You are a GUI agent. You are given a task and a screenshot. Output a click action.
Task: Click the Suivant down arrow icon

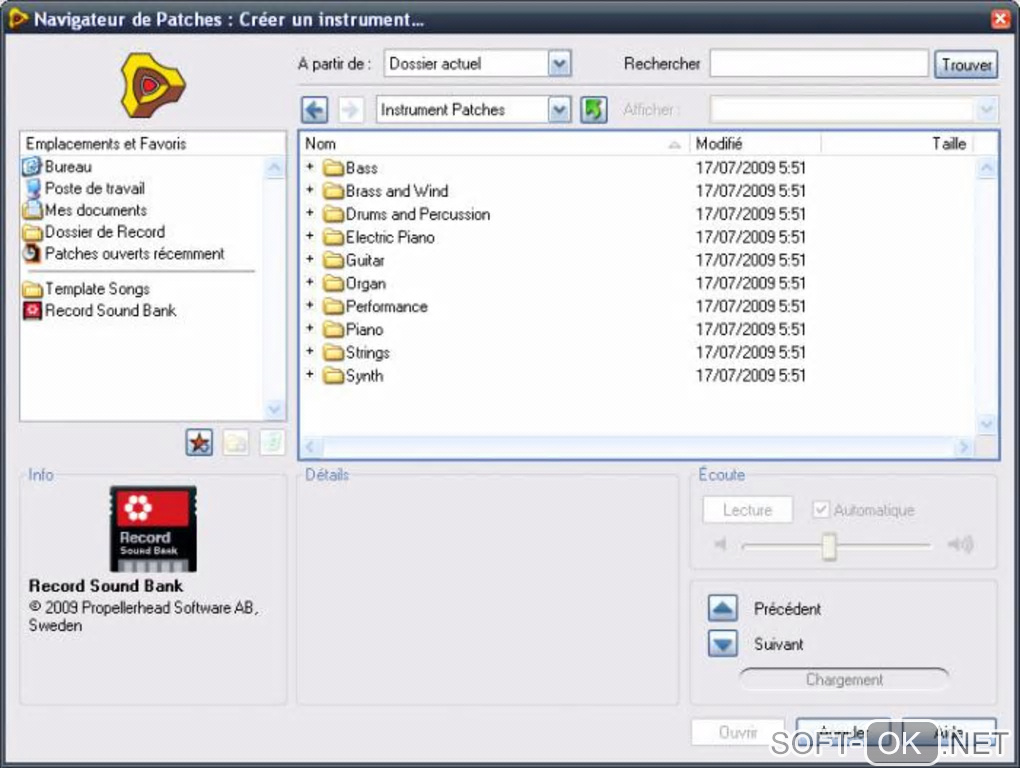[723, 644]
